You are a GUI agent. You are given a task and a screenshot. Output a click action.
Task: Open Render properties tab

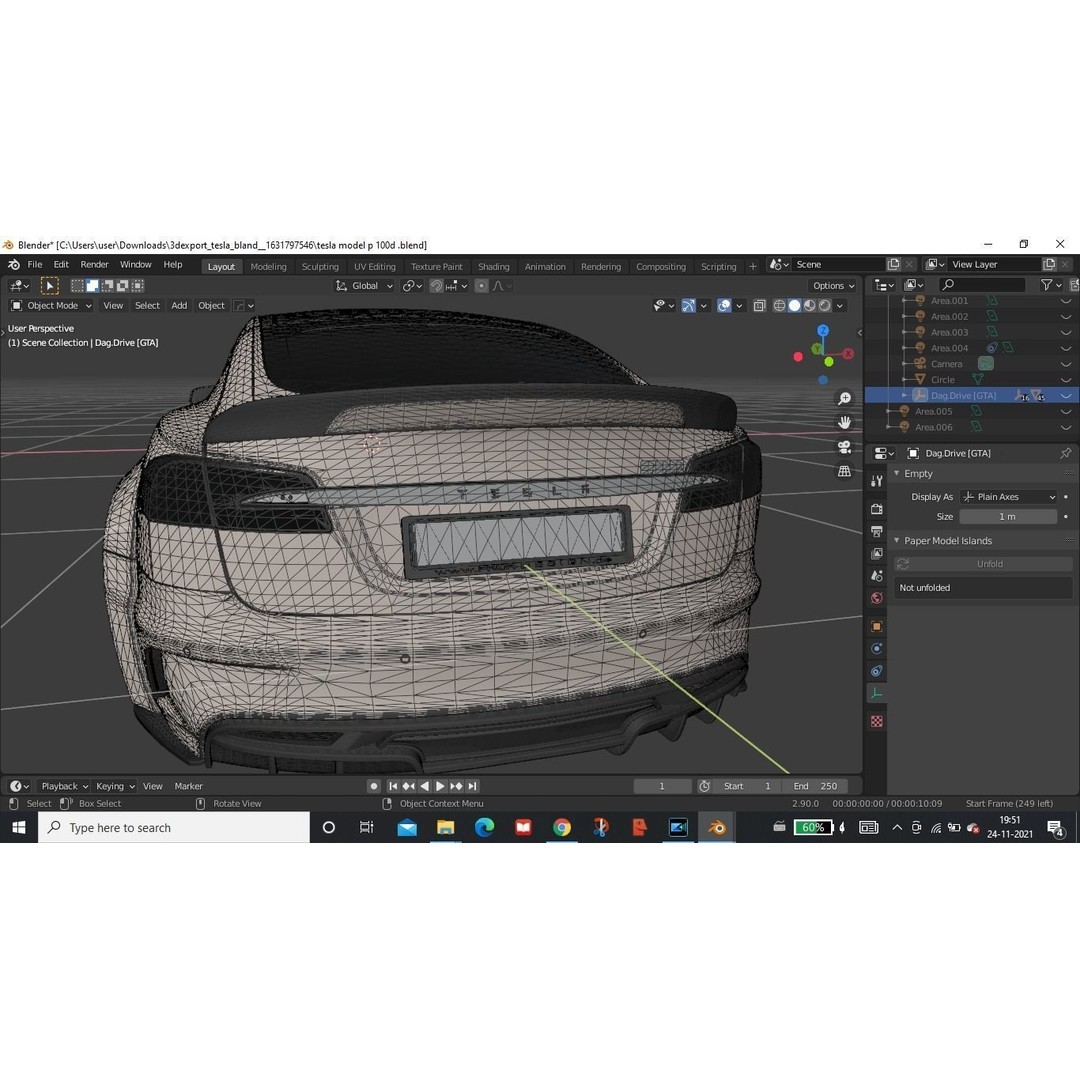point(876,509)
